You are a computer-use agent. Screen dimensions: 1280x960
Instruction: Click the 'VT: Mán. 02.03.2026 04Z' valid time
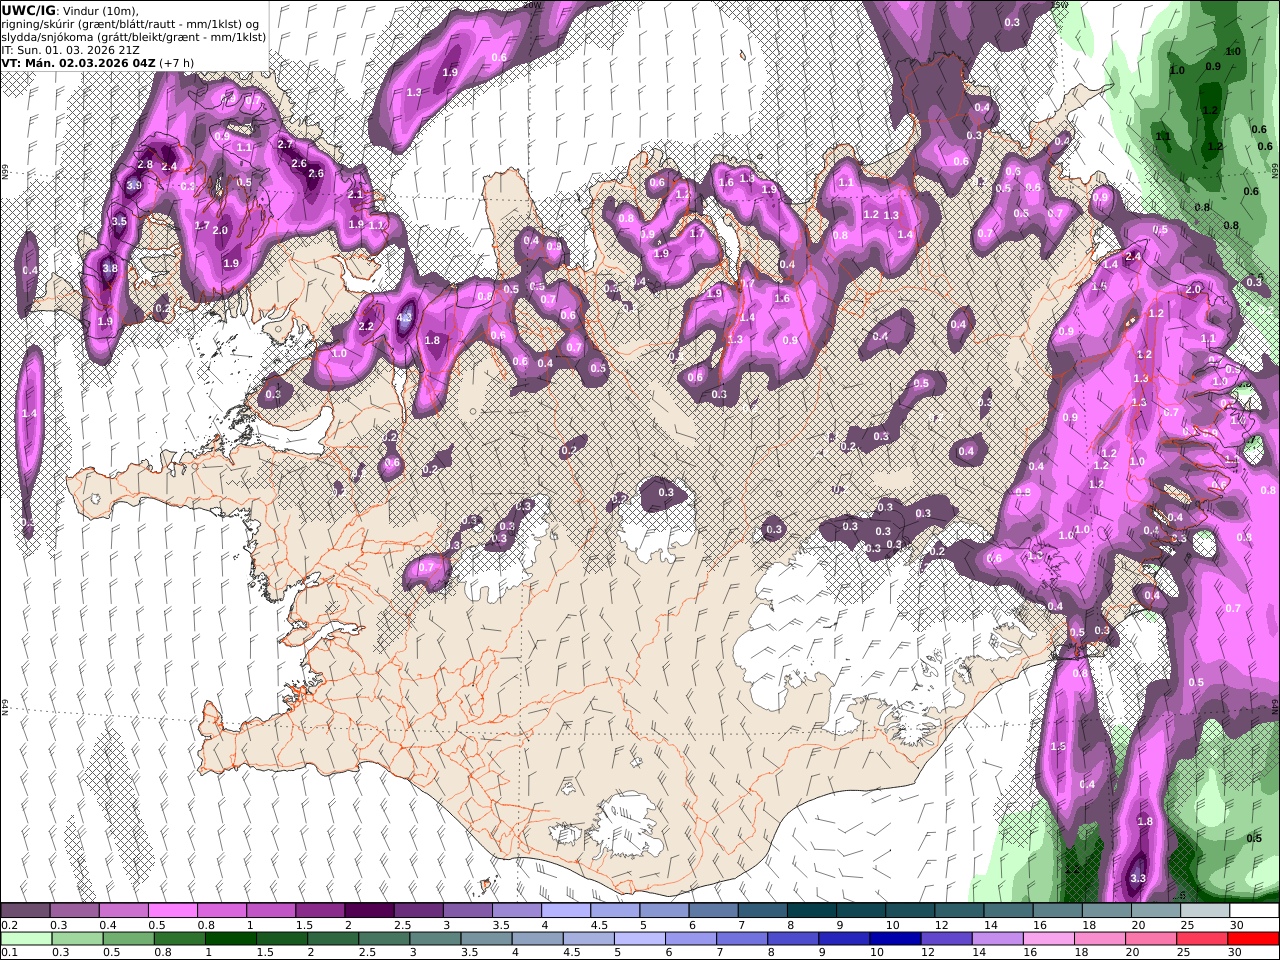point(78,62)
